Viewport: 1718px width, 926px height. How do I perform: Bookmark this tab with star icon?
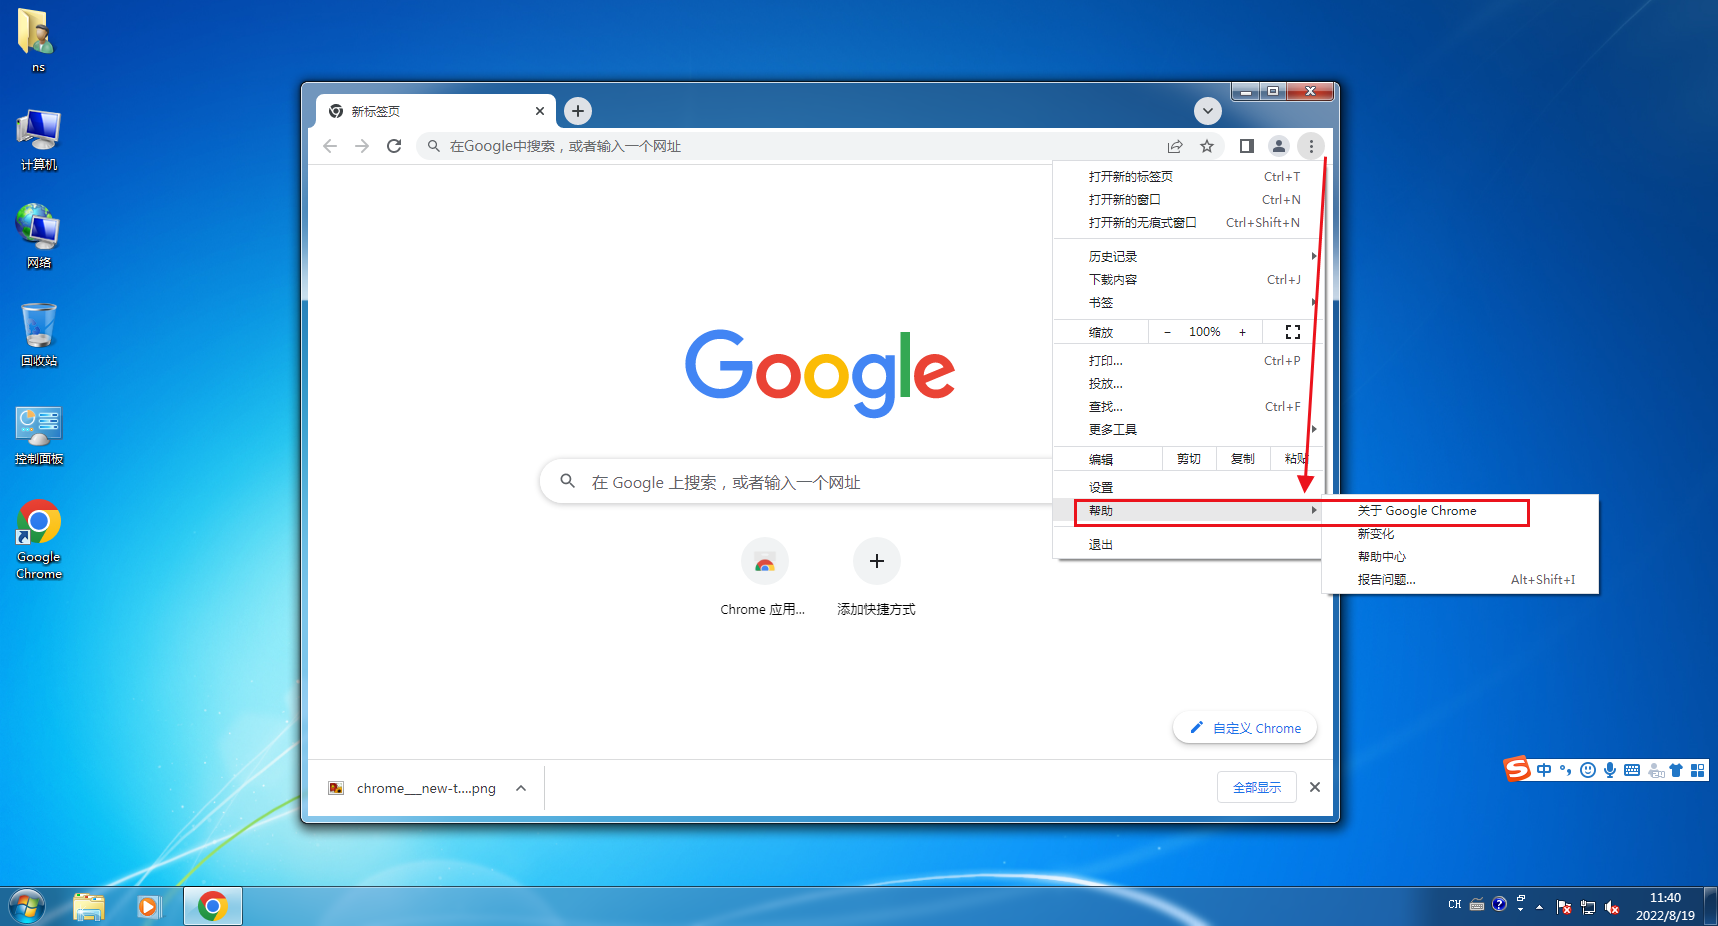pyautogui.click(x=1207, y=146)
